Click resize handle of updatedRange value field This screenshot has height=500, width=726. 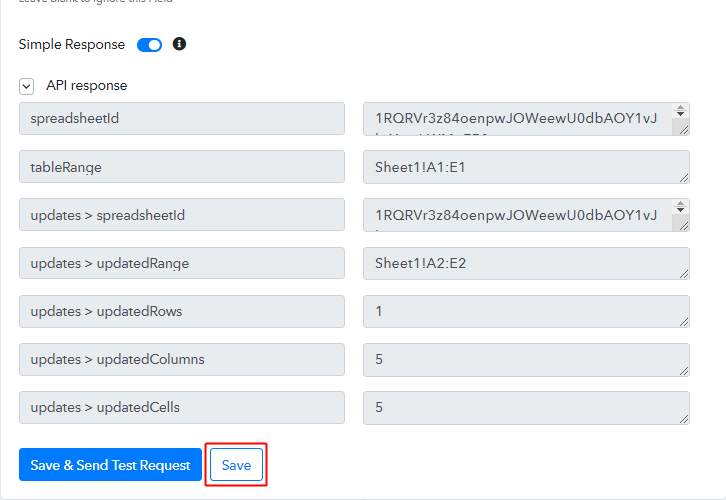(684, 275)
